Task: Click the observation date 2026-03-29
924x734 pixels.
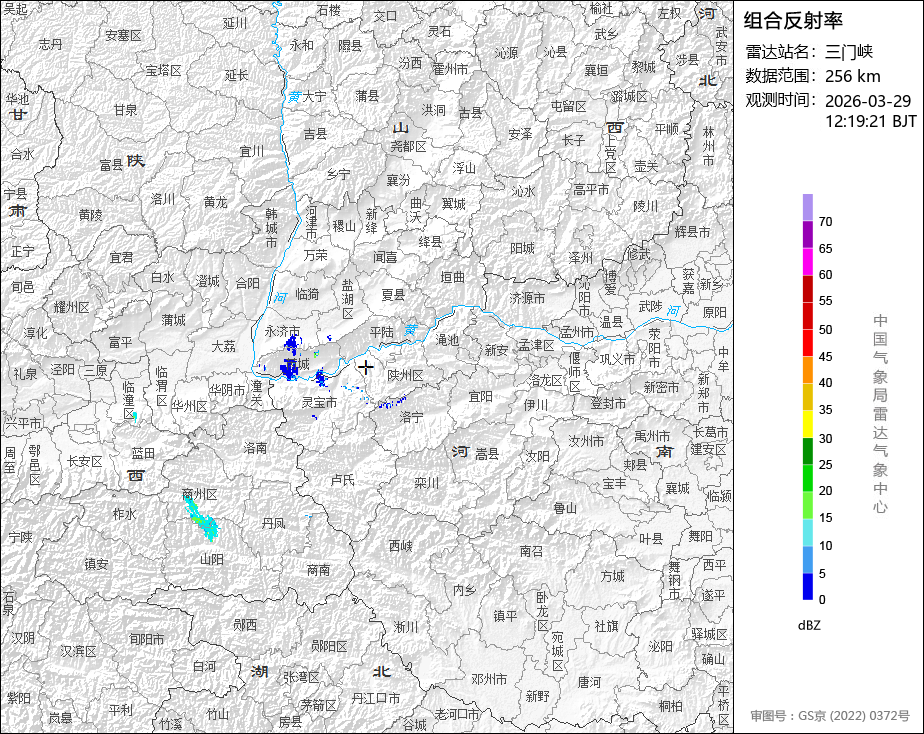Action: (x=868, y=101)
